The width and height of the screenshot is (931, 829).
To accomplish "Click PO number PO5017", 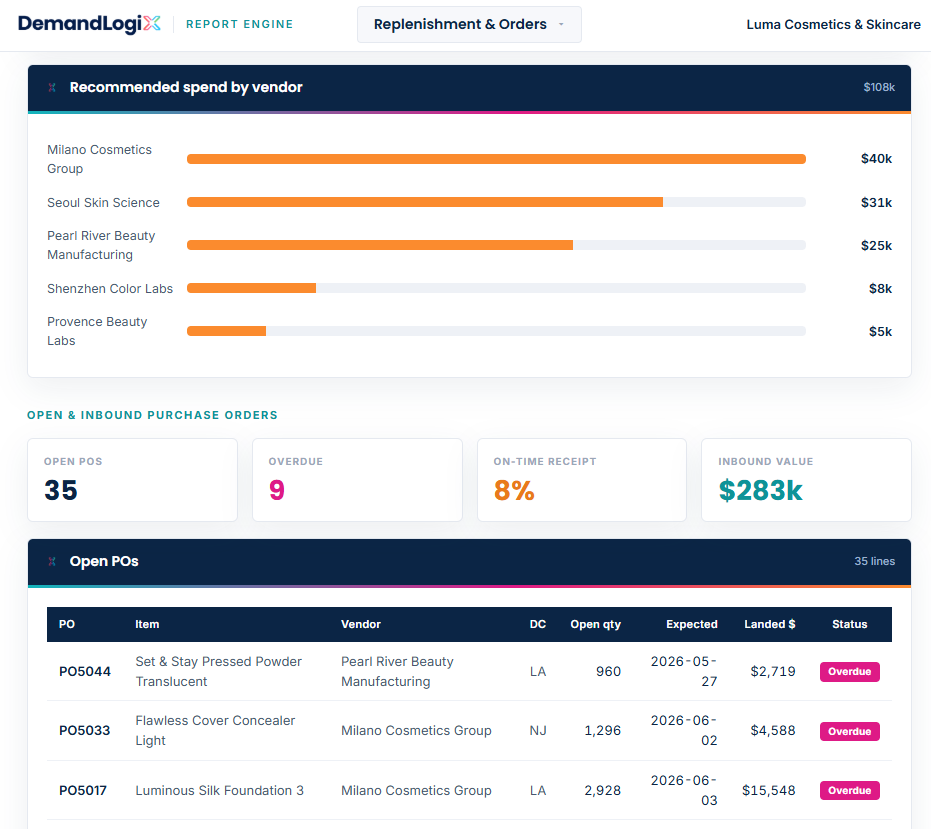I will tap(83, 790).
